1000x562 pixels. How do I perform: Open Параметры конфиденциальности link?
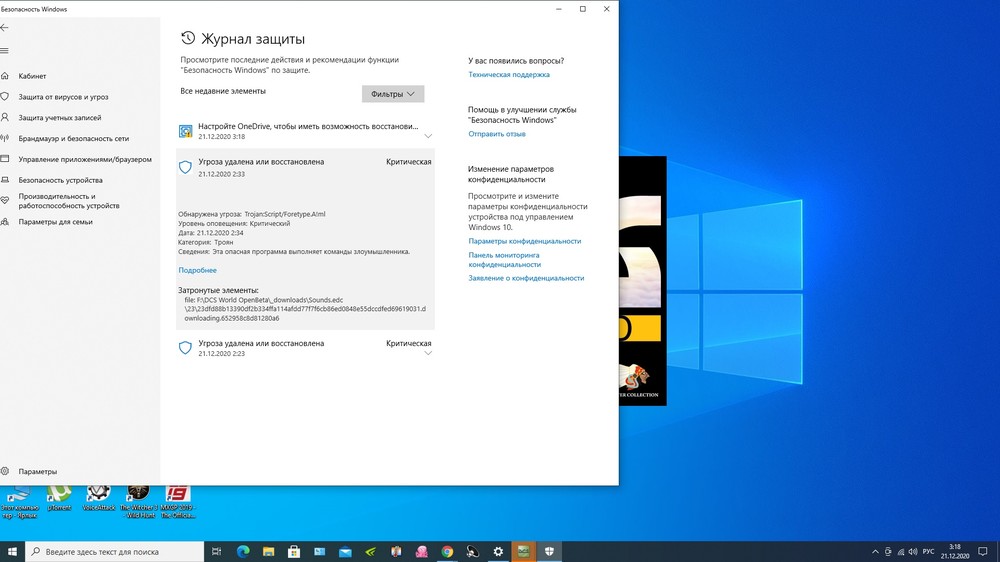[x=524, y=241]
